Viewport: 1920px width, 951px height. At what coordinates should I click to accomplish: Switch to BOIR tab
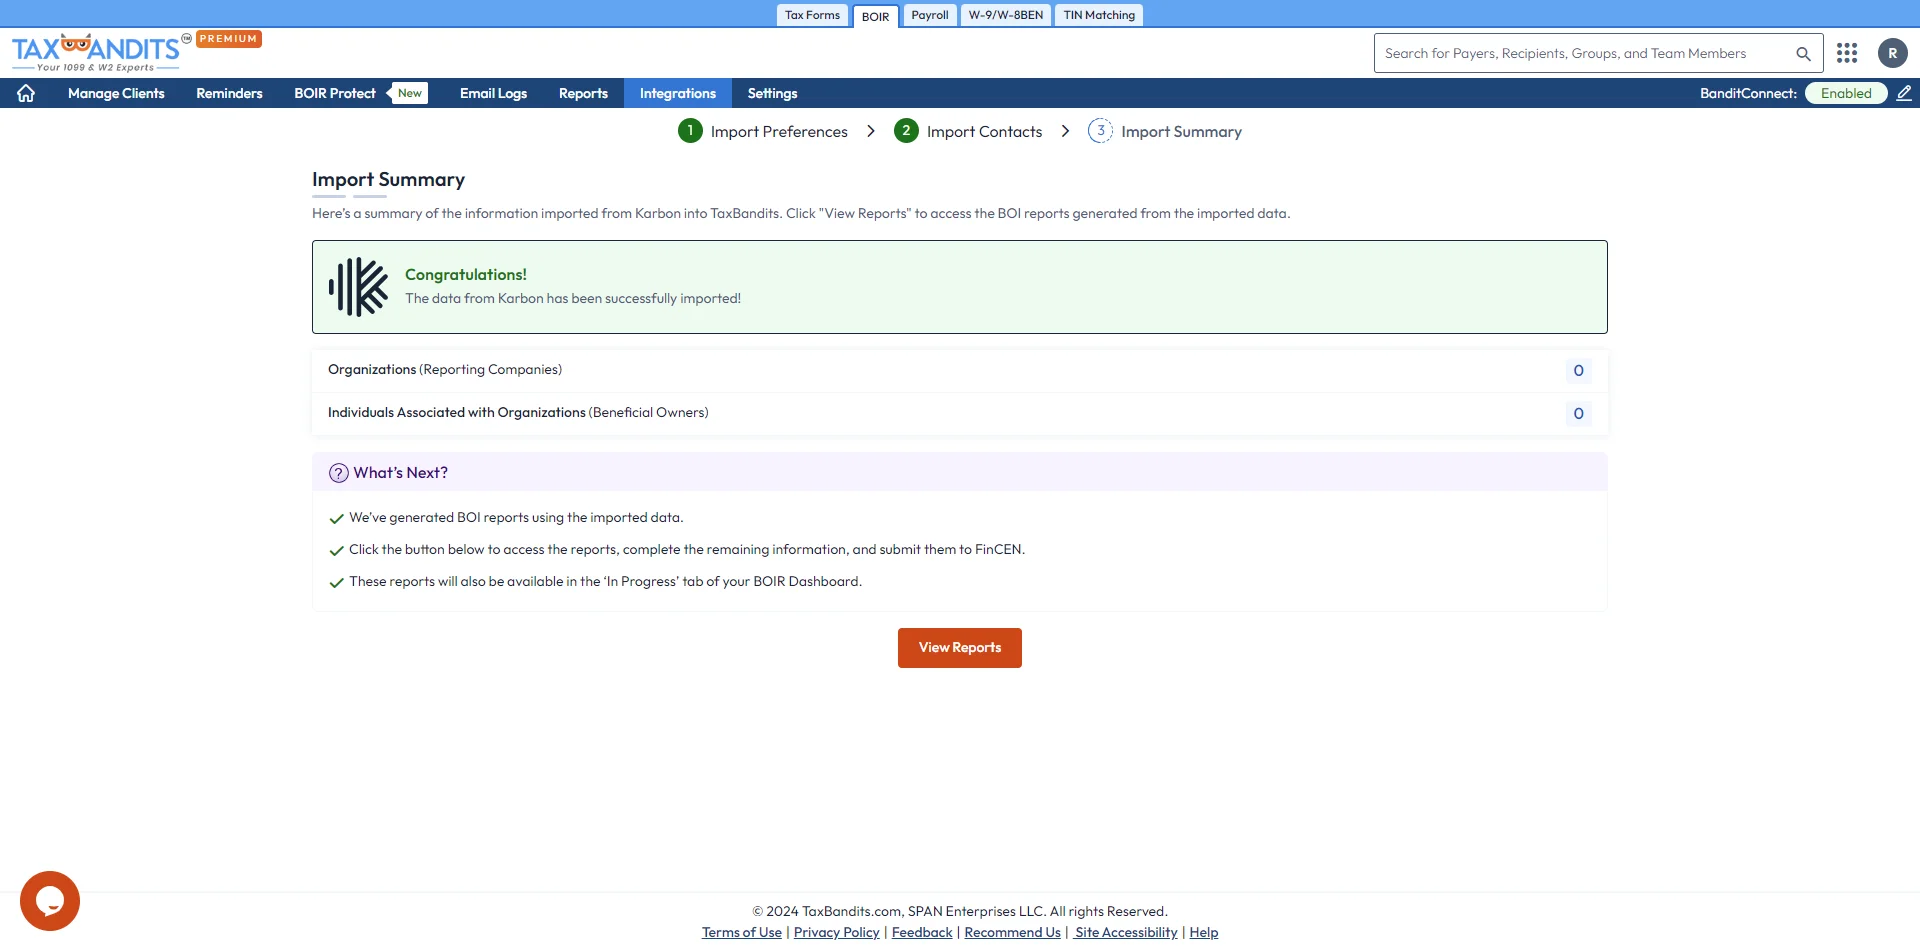875,16
